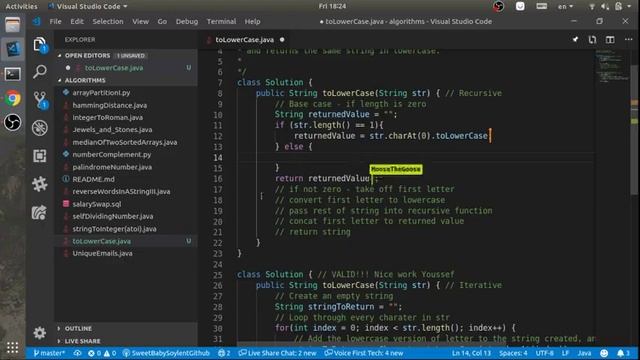Screen dimensions: 640x360
Task: Open Show Applications grid in dock
Action: (x=13, y=347)
